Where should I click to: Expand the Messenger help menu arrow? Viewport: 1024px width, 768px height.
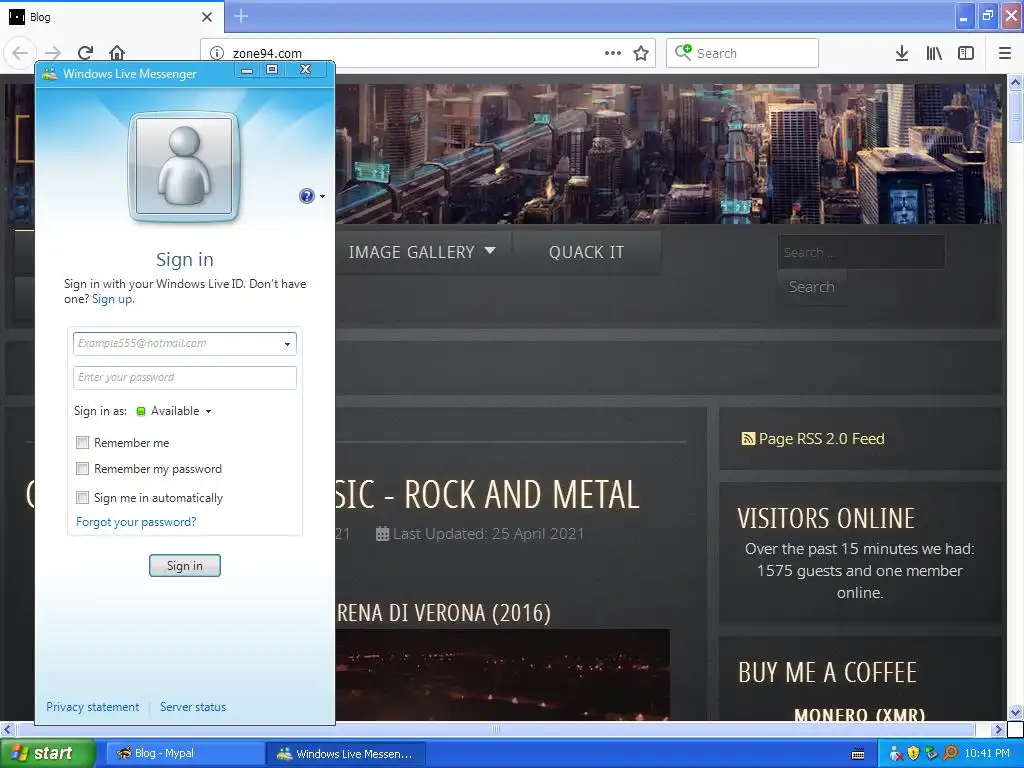(x=323, y=197)
